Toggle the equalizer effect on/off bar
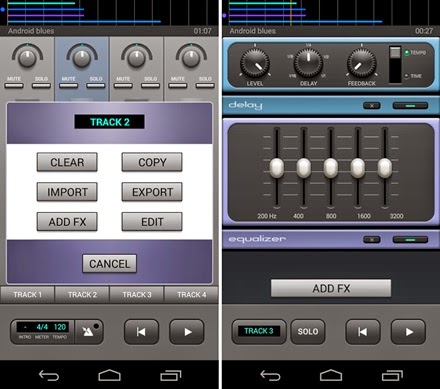The image size is (440, 389). click(x=410, y=239)
